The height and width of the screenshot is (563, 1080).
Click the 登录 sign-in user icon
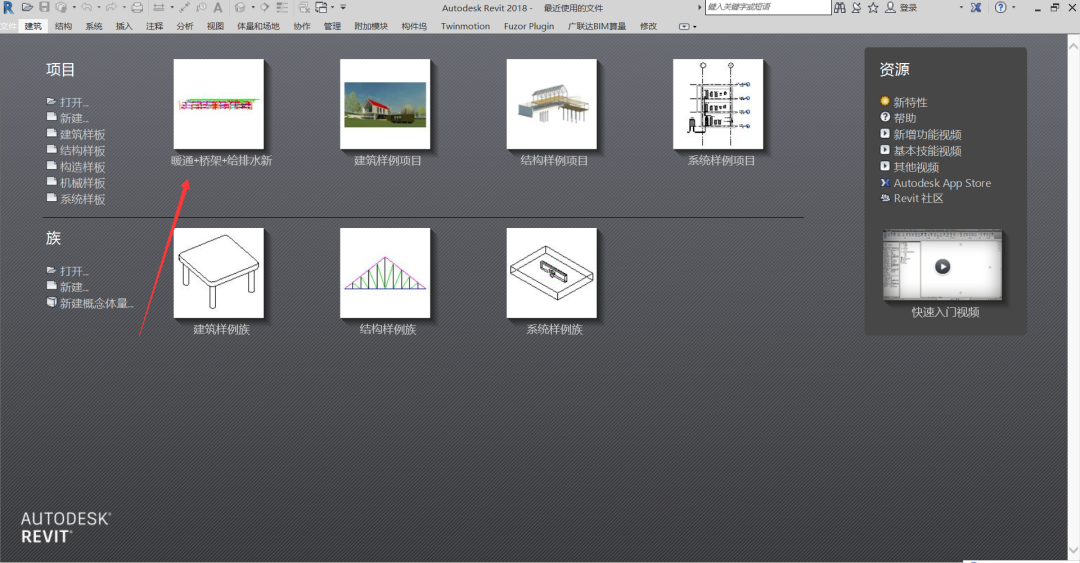tap(890, 8)
